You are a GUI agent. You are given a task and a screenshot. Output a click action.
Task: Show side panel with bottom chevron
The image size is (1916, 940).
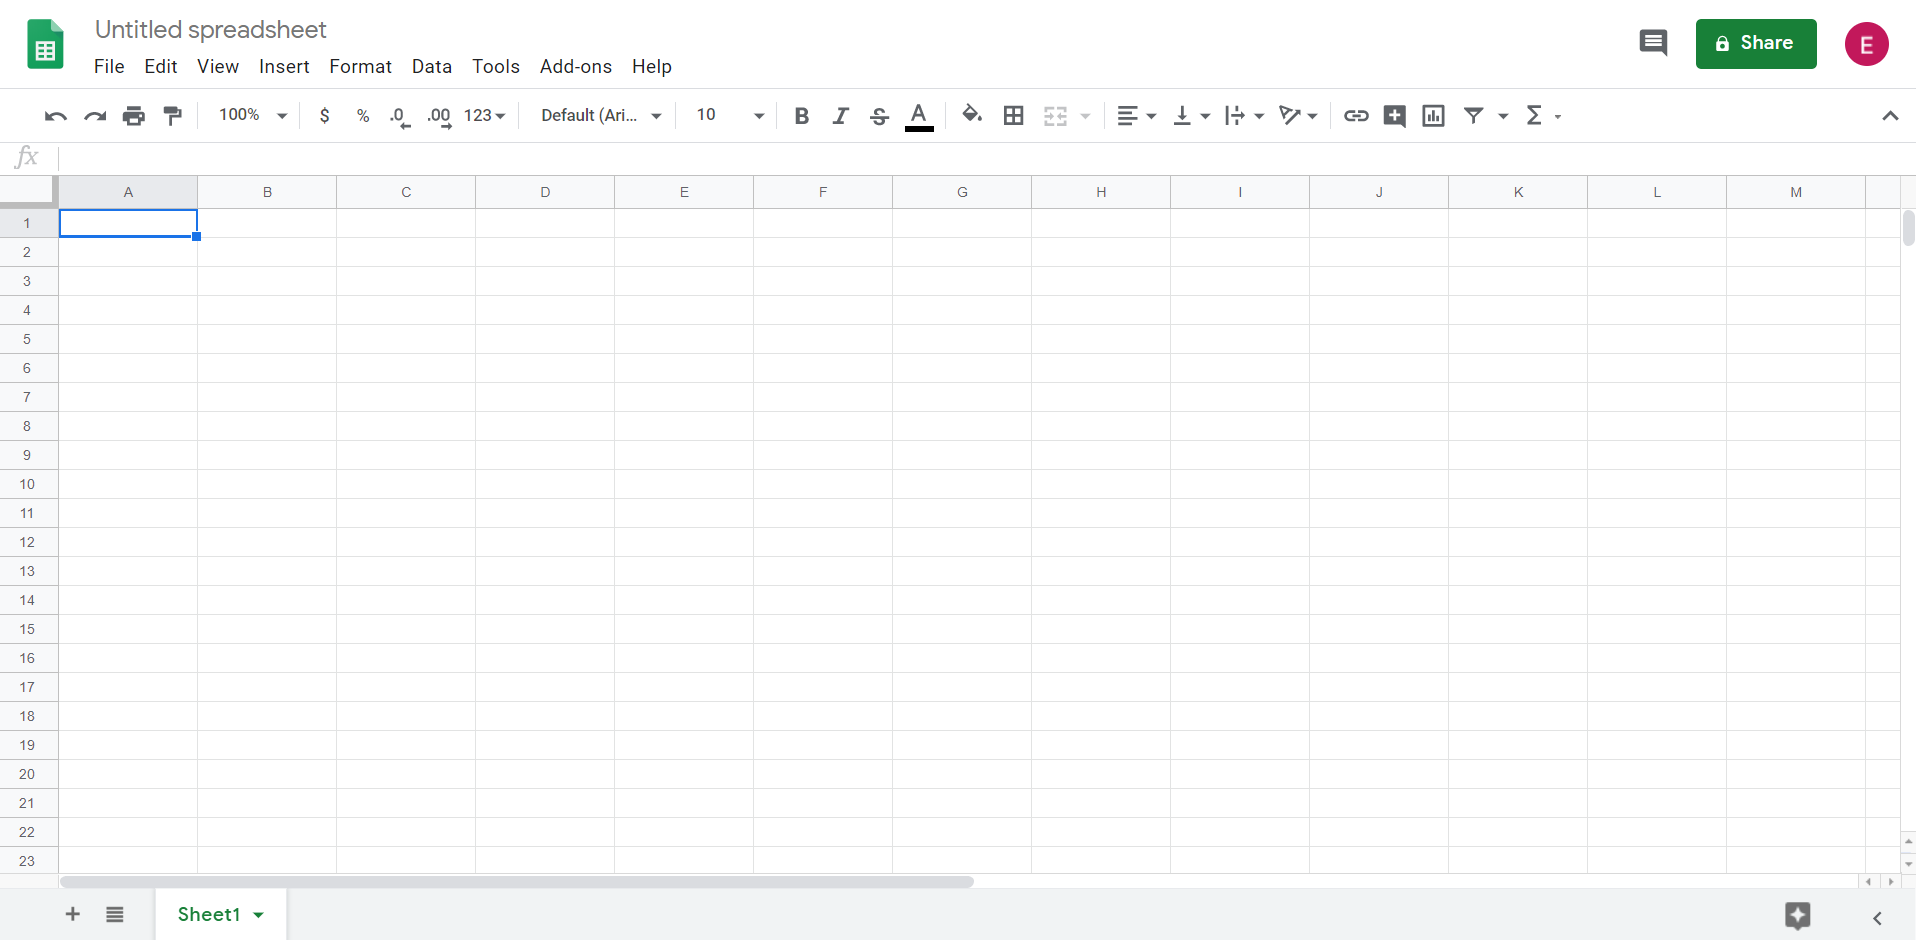1877,918
